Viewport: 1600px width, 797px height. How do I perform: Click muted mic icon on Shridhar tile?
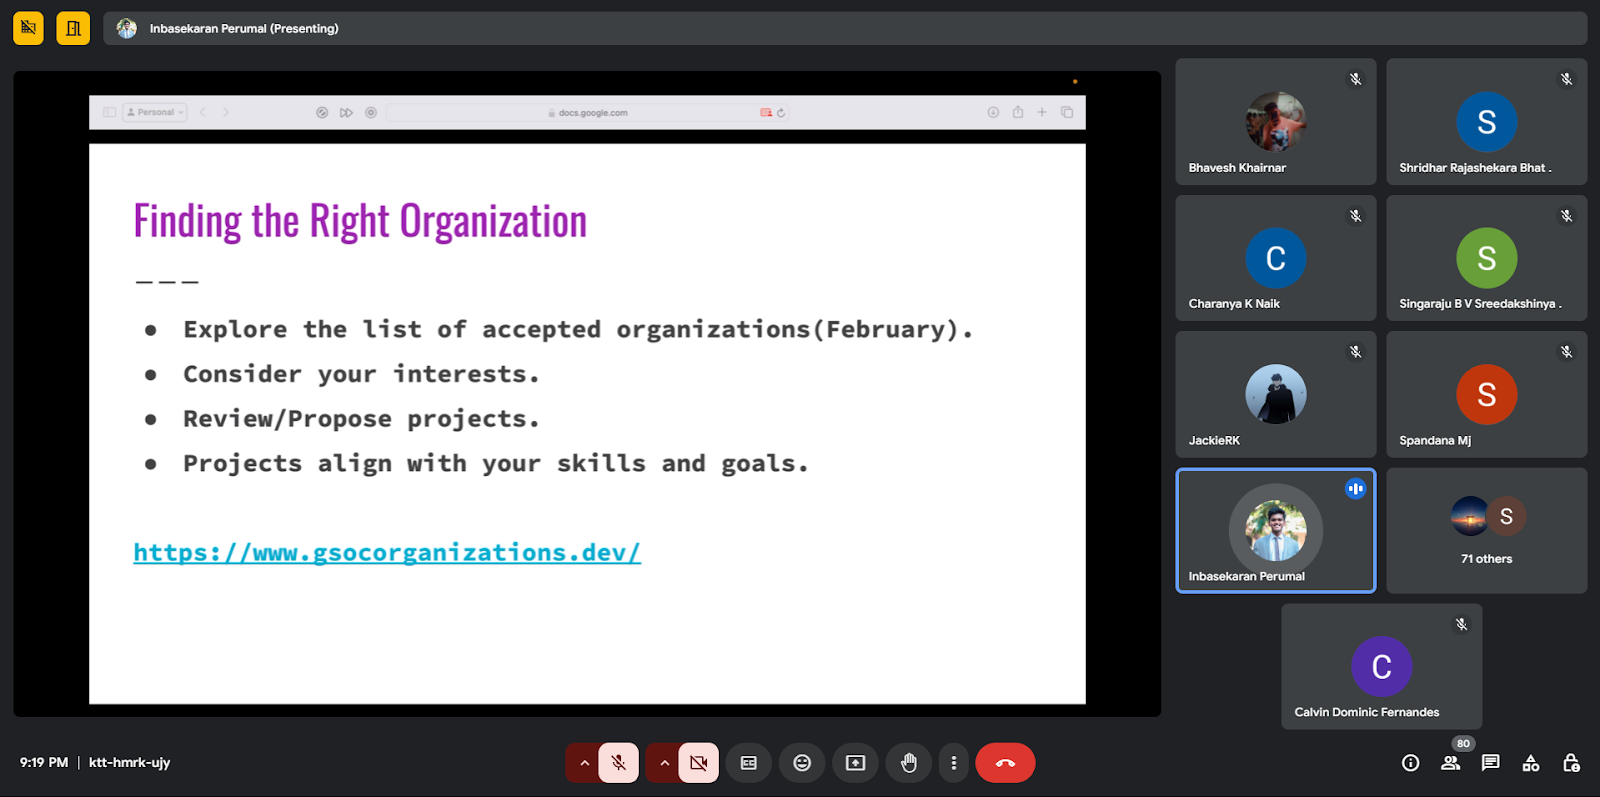[x=1567, y=79]
